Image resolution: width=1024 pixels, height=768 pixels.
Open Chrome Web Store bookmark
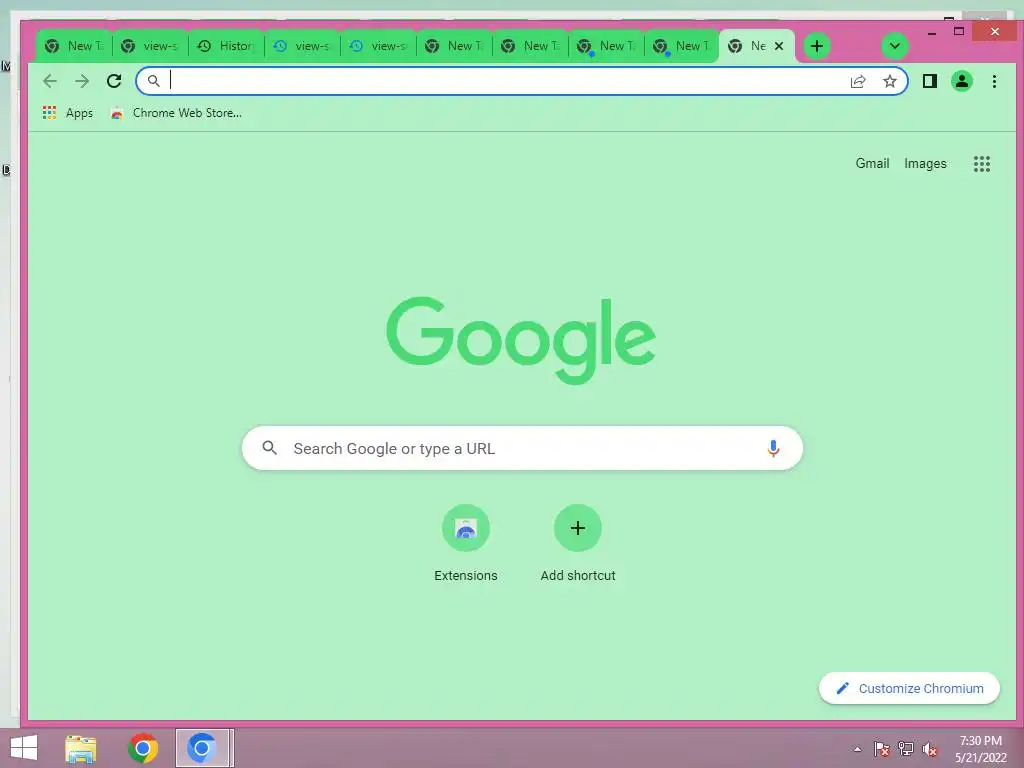(176, 113)
